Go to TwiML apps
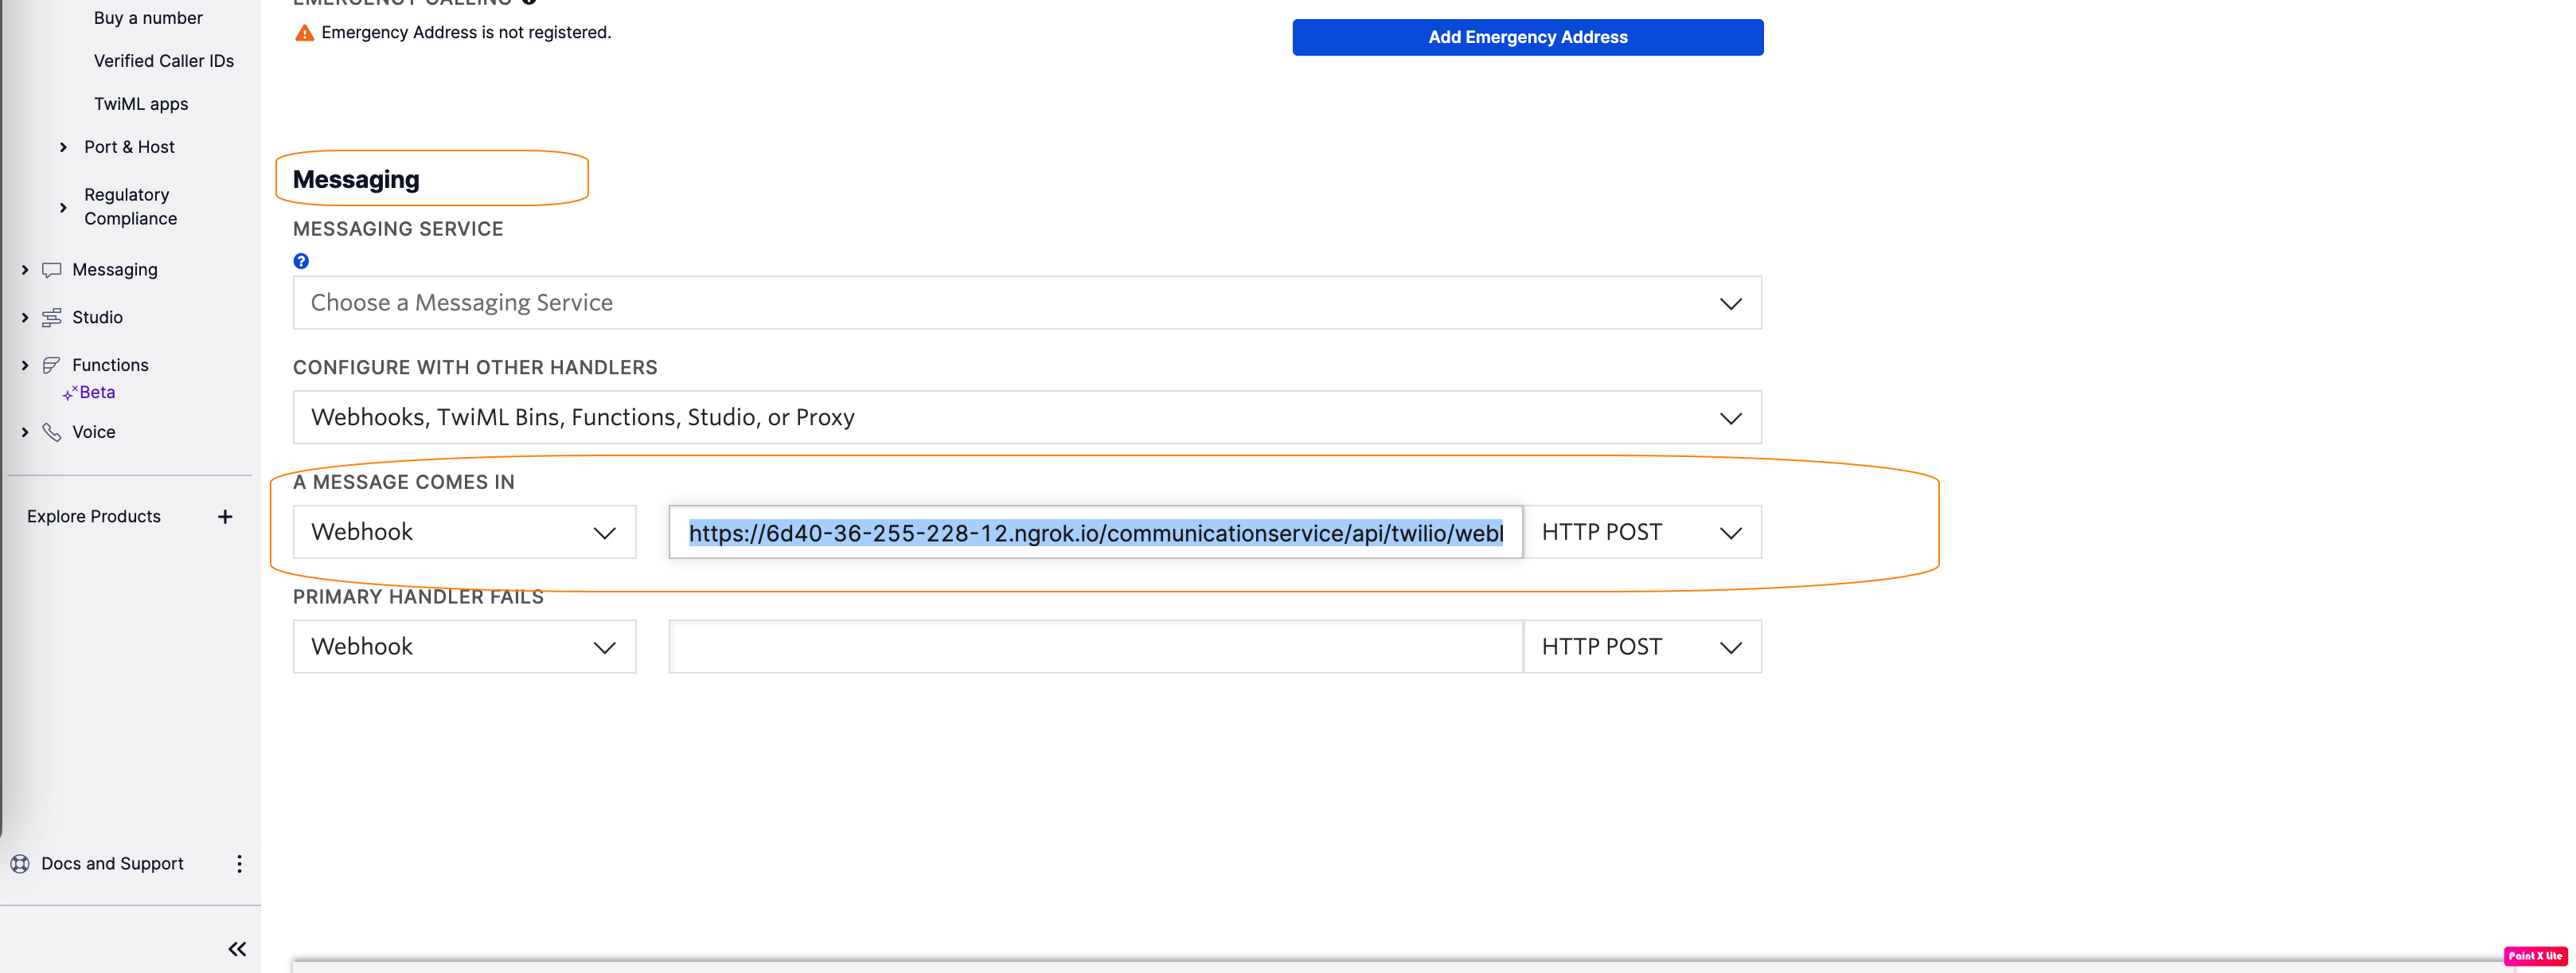Viewport: 2576px width, 973px height. point(141,104)
